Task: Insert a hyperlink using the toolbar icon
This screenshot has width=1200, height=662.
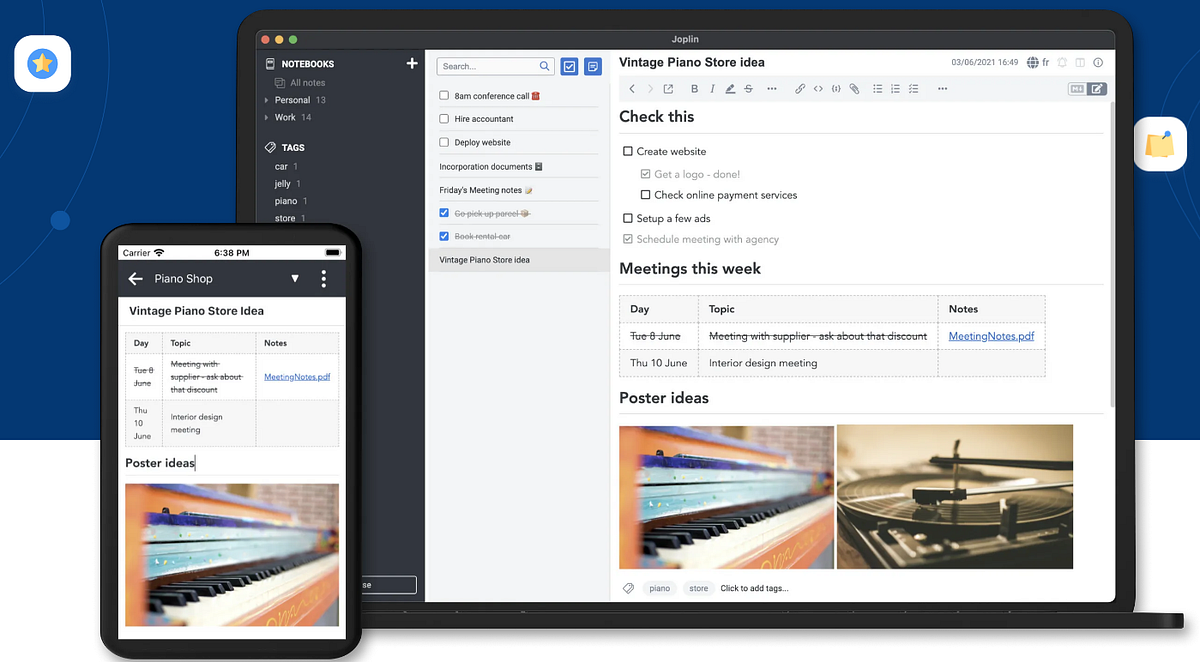Action: tap(800, 88)
